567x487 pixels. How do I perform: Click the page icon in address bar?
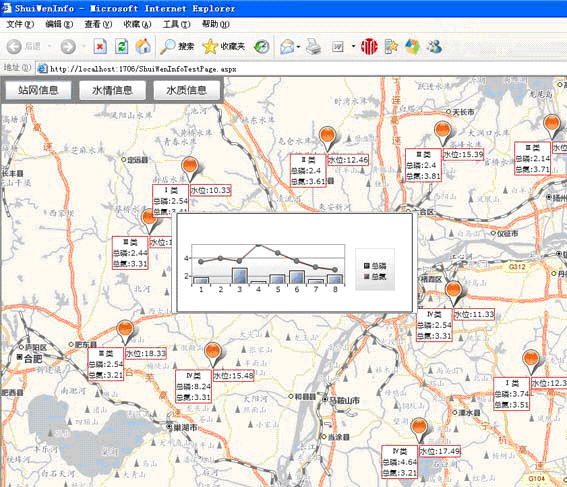coord(42,68)
